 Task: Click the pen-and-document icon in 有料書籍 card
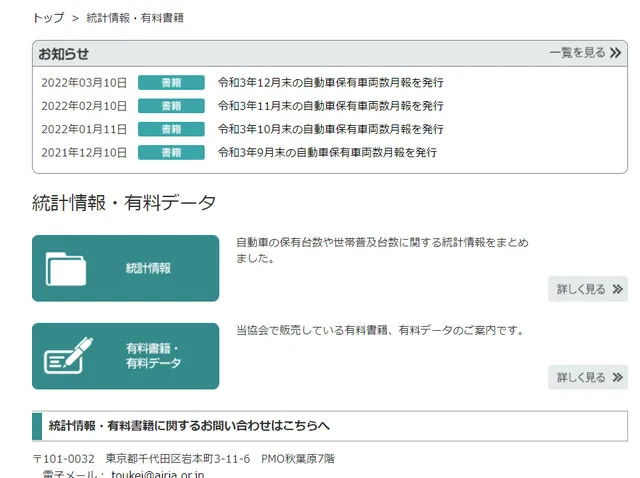(68, 355)
